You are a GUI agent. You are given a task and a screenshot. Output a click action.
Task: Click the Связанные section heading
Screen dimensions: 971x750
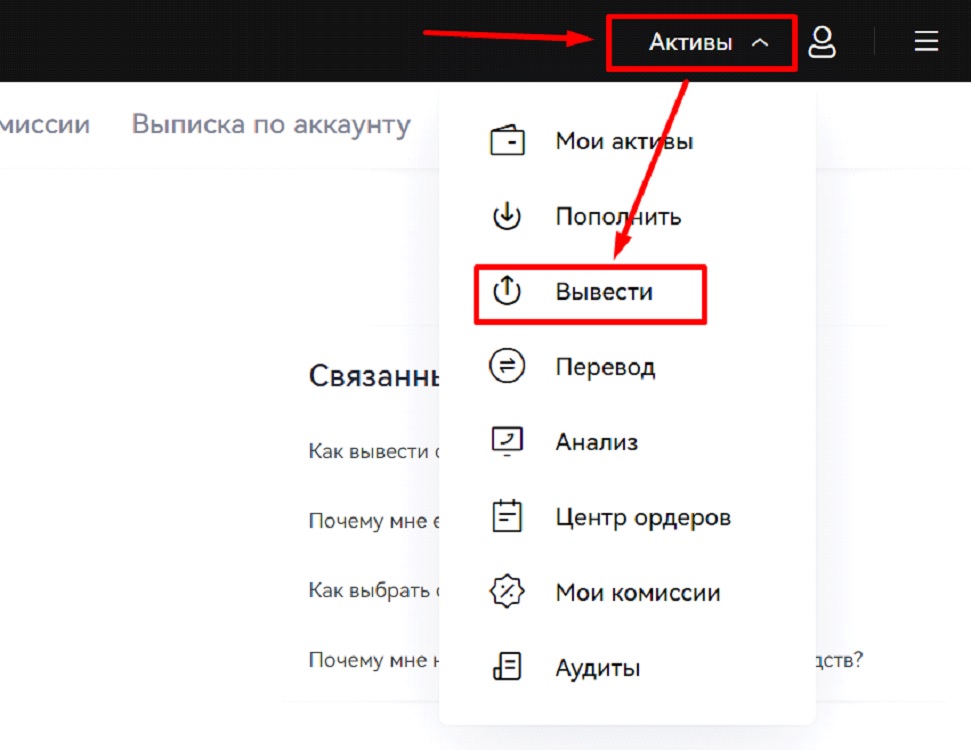click(375, 375)
